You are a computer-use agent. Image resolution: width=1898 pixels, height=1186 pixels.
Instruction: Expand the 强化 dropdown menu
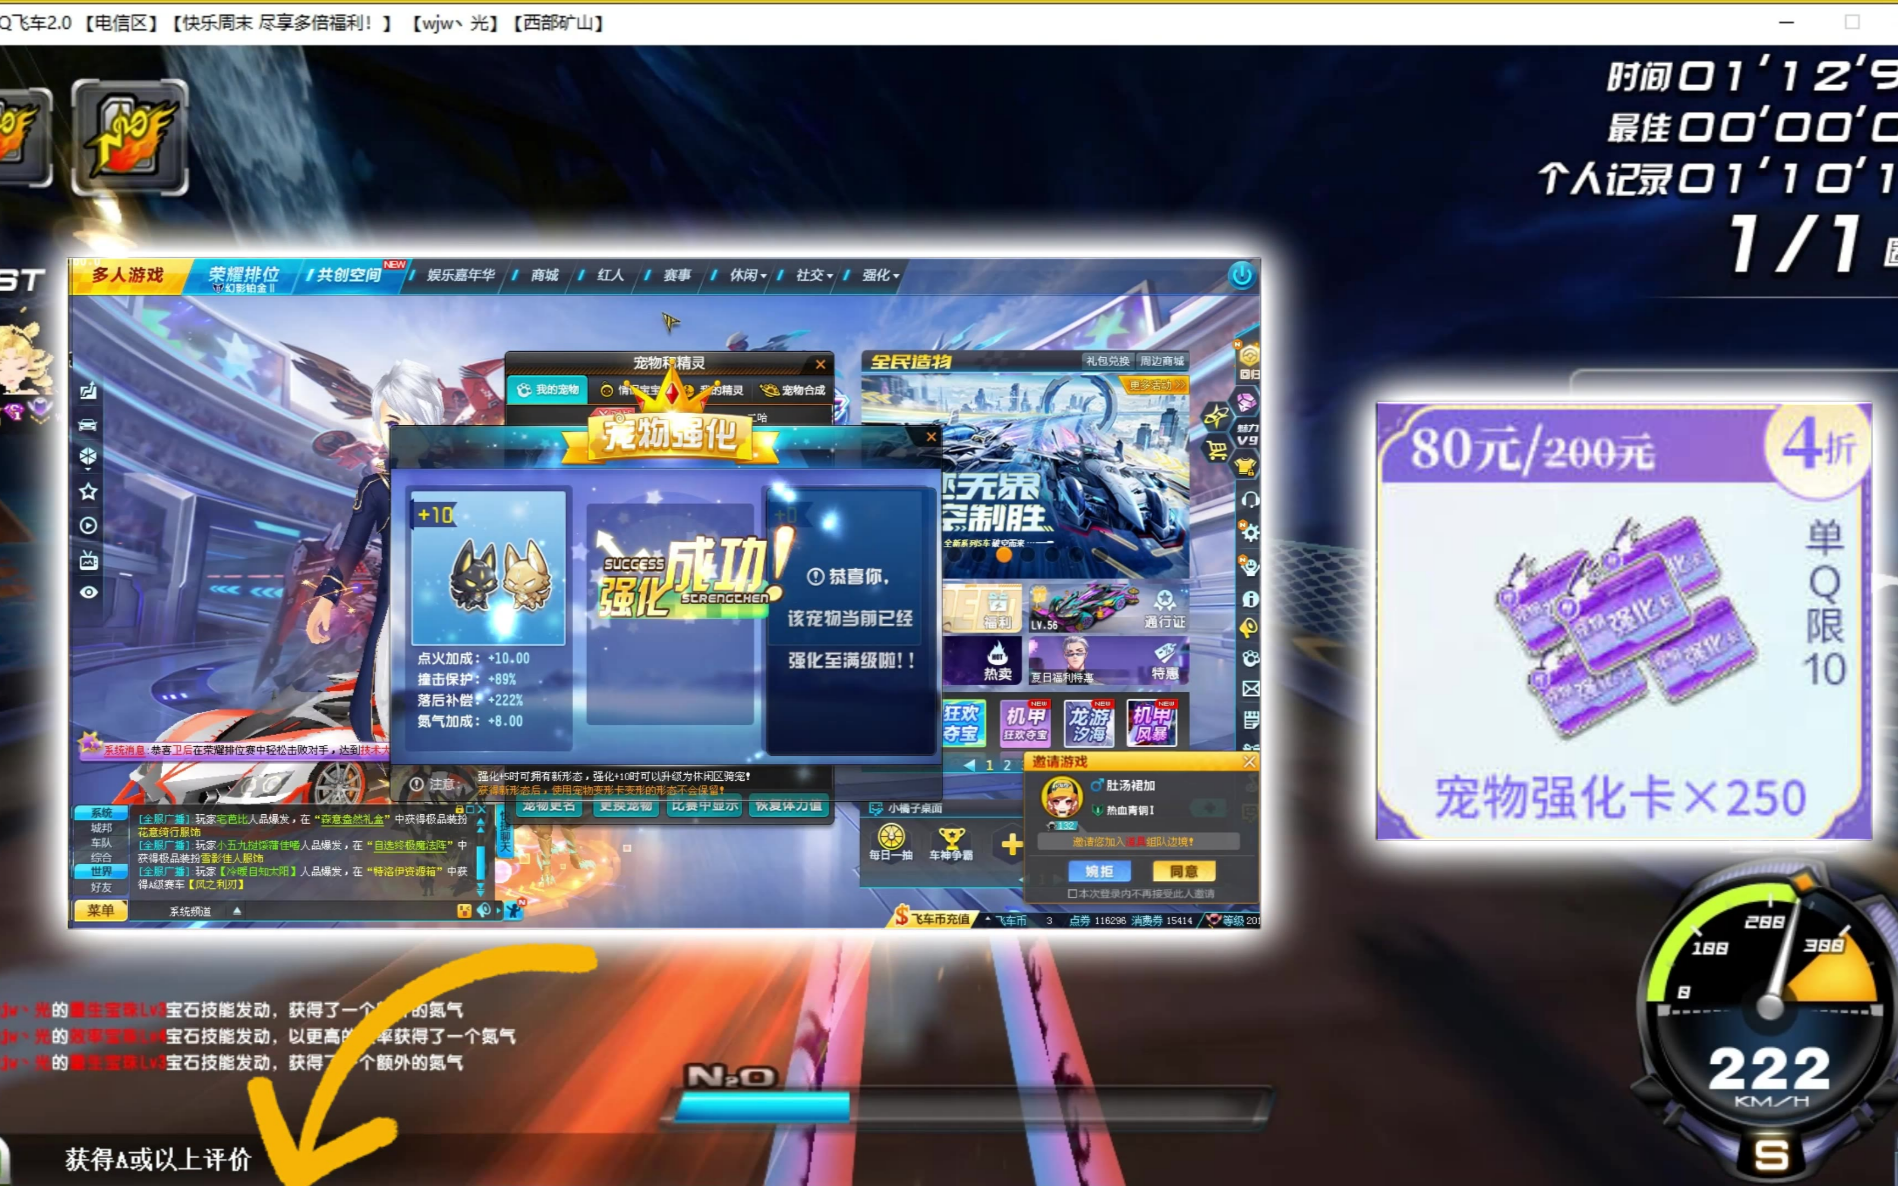(x=880, y=275)
